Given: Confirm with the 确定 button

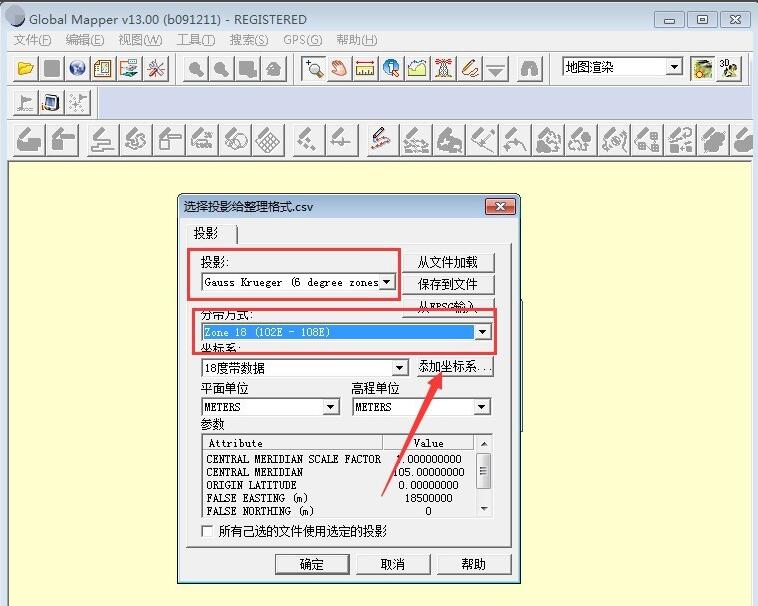Looking at the screenshot, I should [312, 564].
